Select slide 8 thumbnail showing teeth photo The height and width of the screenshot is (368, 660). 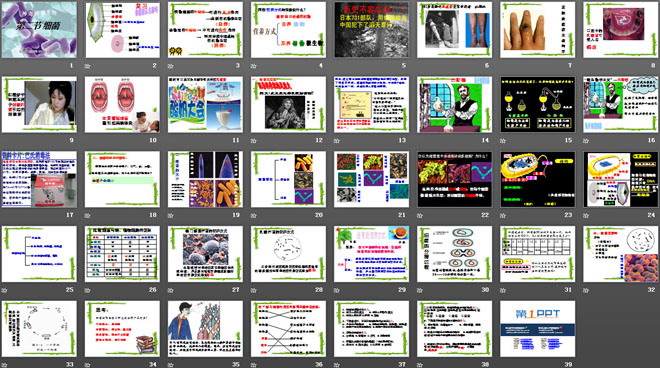[x=620, y=29]
